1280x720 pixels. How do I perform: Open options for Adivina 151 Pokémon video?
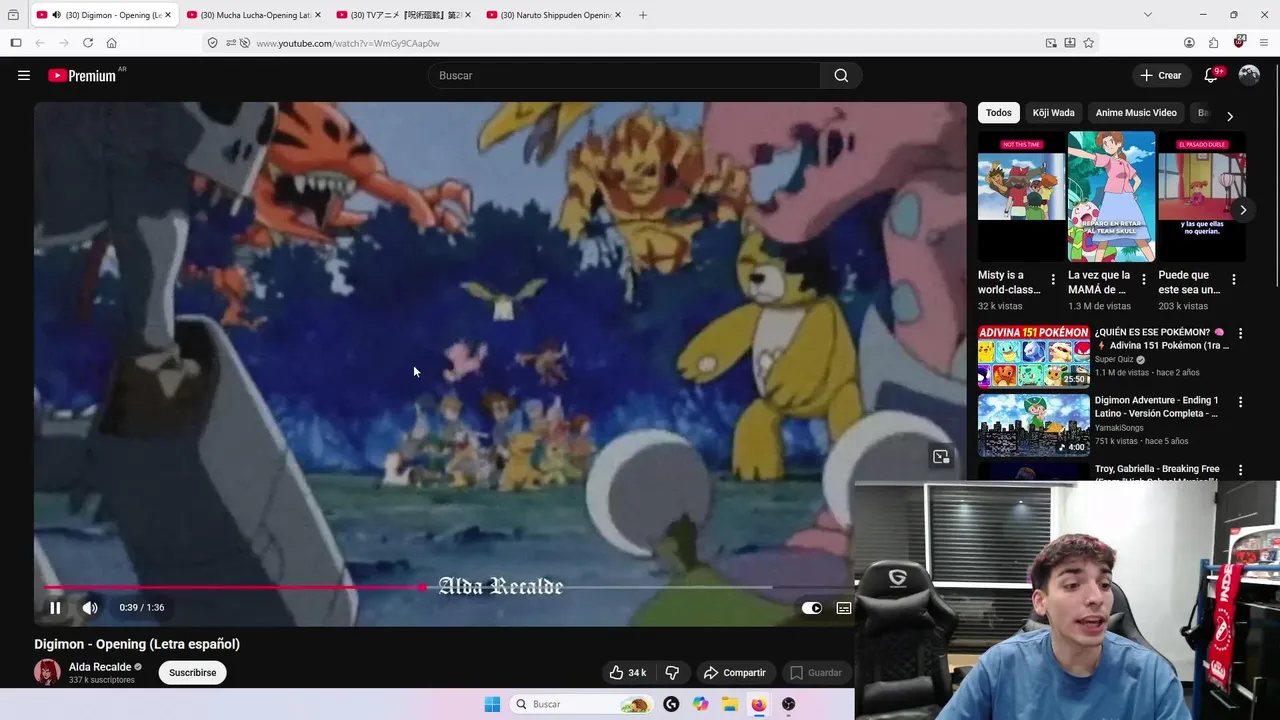pyautogui.click(x=1241, y=334)
